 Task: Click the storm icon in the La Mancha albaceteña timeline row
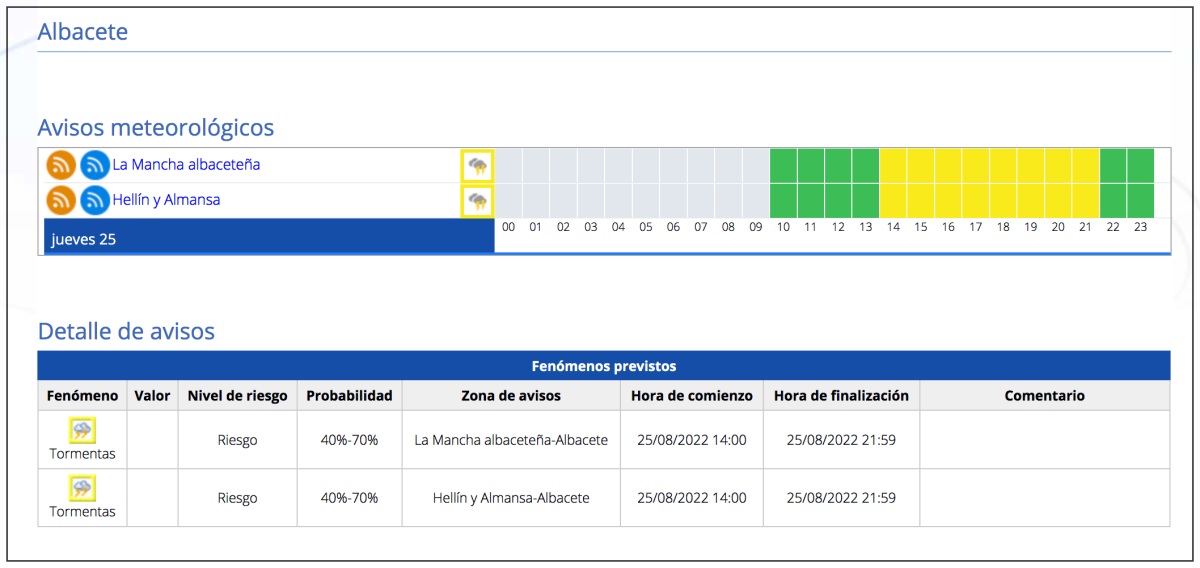click(x=478, y=166)
